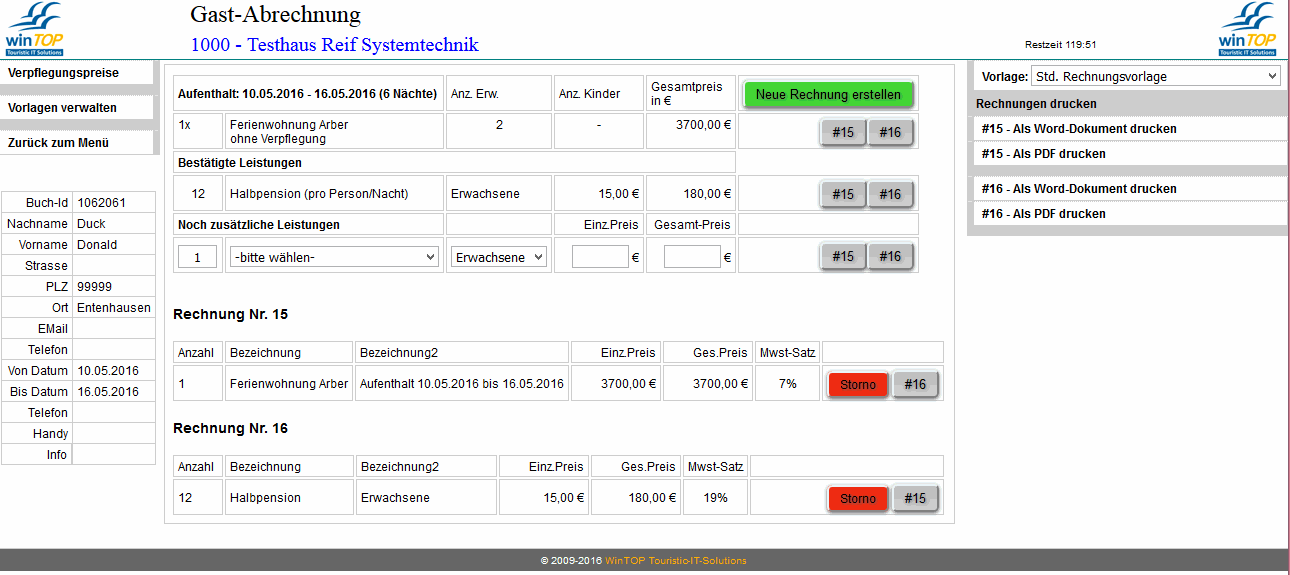Viewport: 1290px width, 575px height.
Task: Click the winTOP logo in top-left corner
Action: pos(35,28)
